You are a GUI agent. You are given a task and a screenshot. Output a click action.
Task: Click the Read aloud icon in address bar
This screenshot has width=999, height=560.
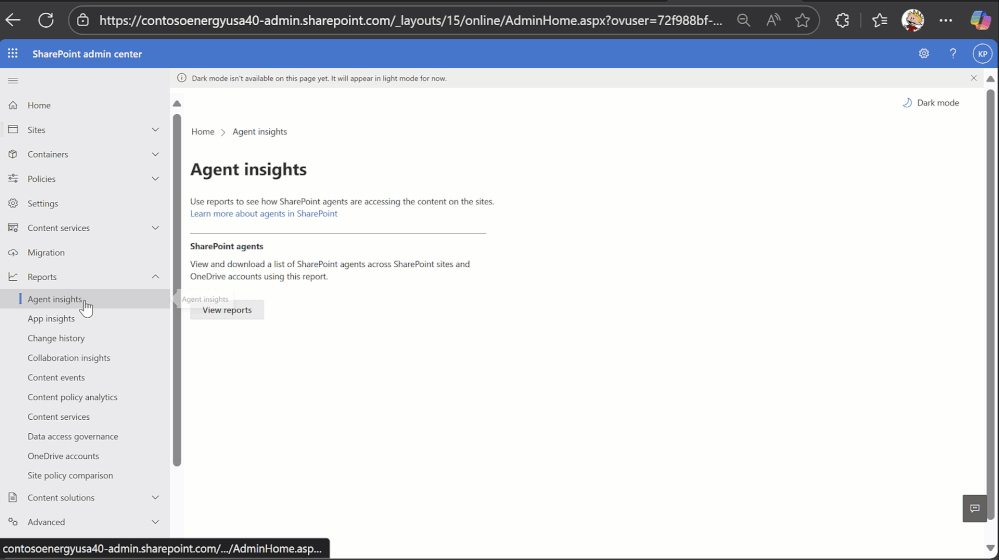[773, 20]
